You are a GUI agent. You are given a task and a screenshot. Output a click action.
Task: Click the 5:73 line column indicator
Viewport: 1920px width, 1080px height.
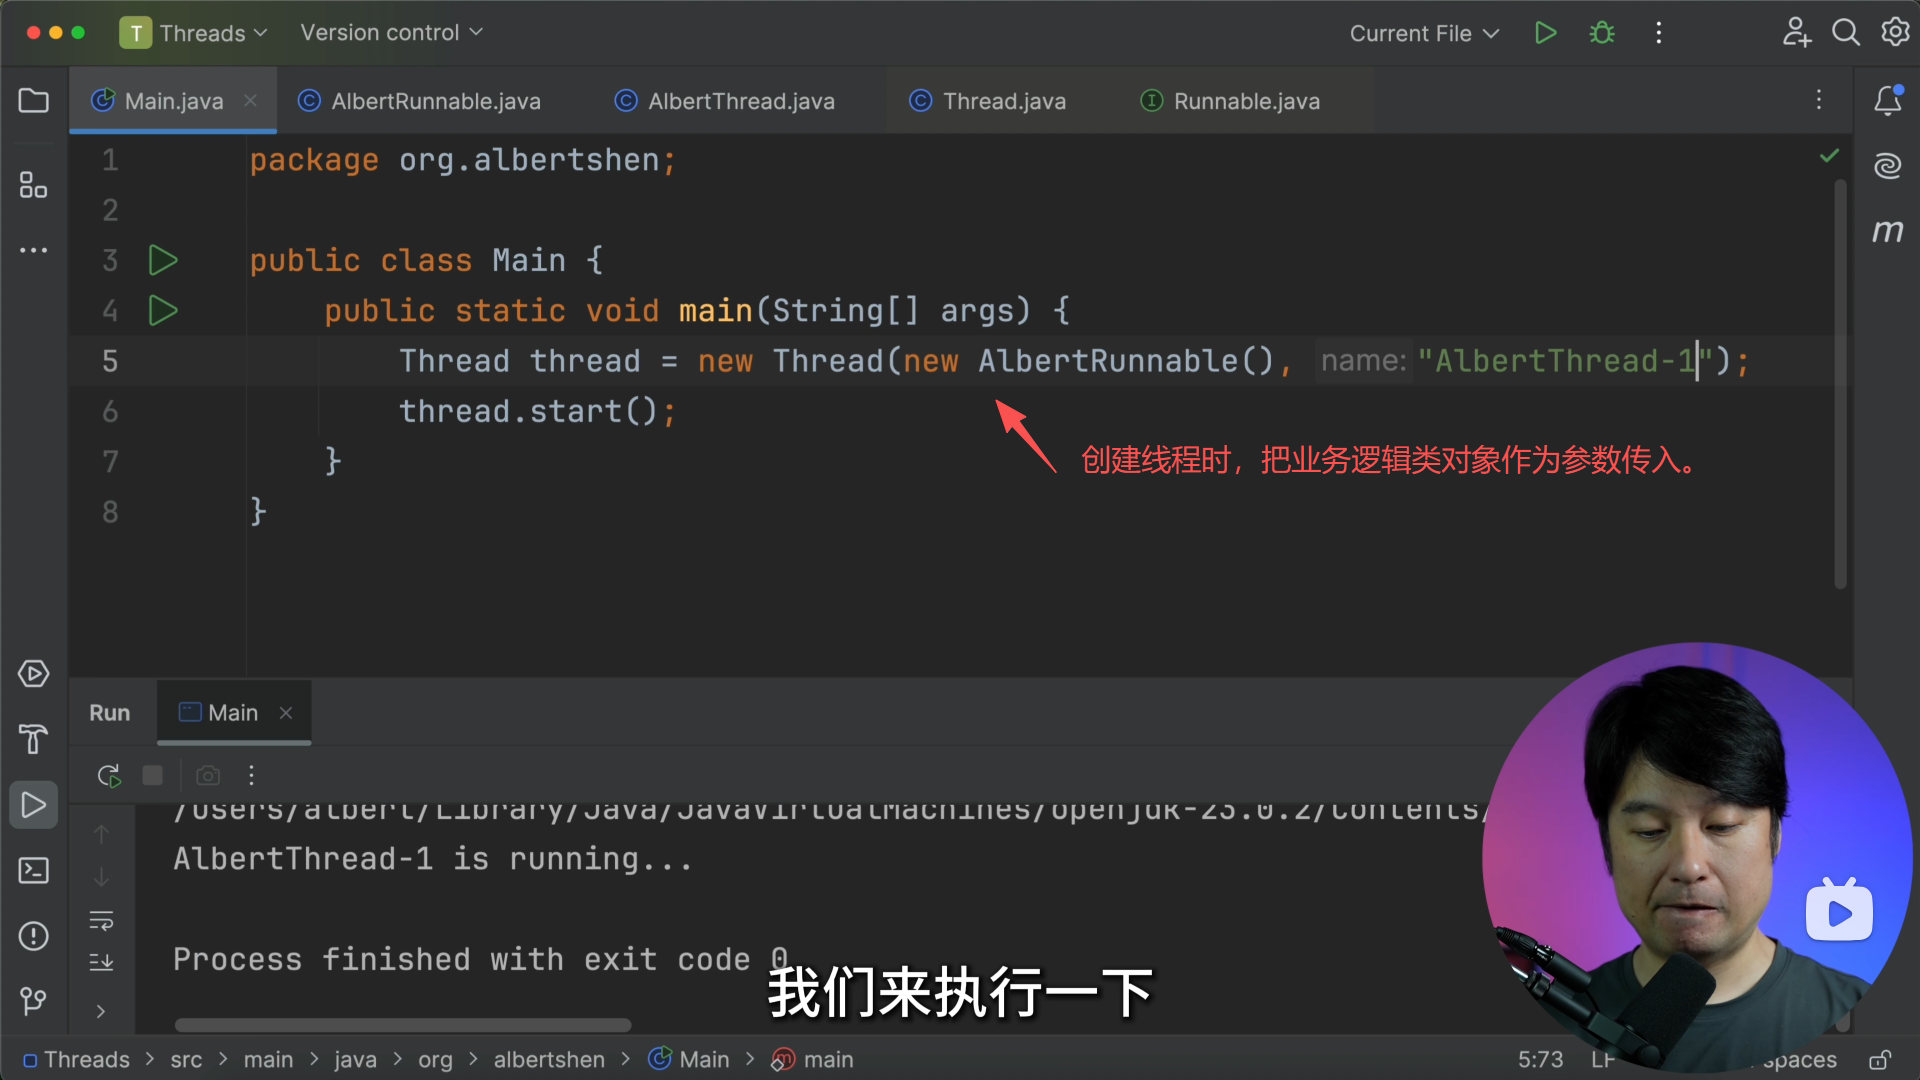(1540, 1059)
